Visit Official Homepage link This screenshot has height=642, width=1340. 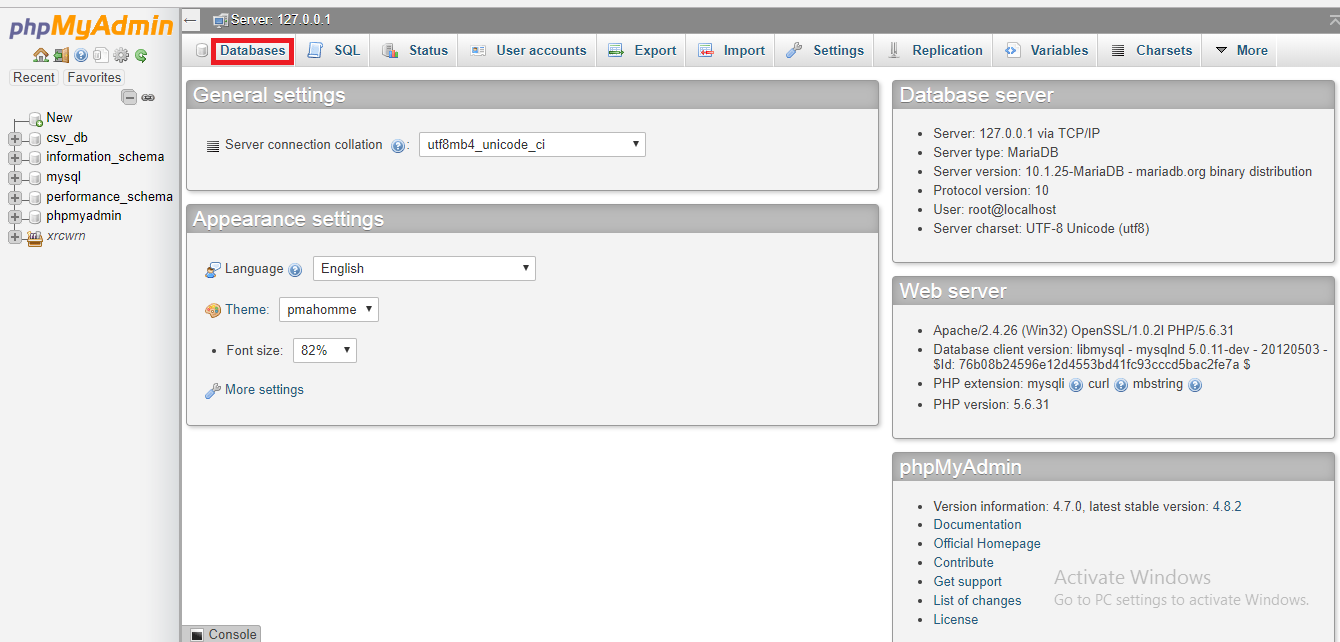click(987, 544)
